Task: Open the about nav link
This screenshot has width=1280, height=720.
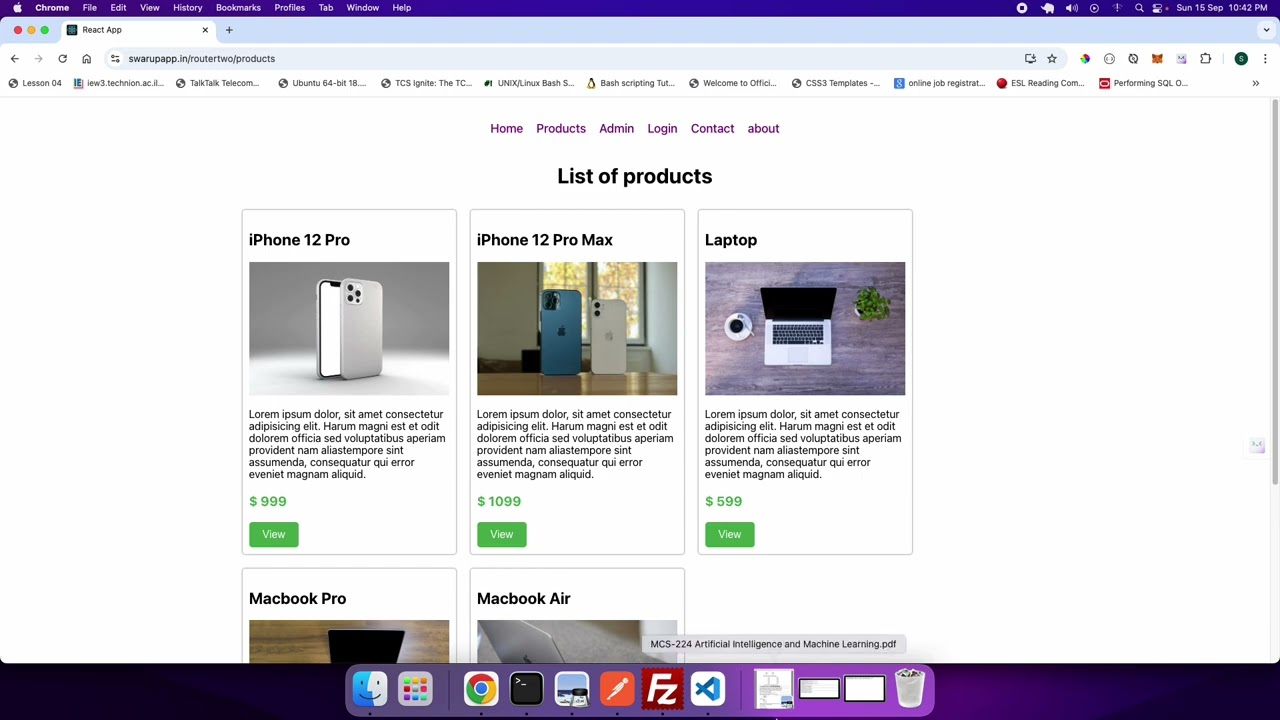Action: (x=763, y=129)
